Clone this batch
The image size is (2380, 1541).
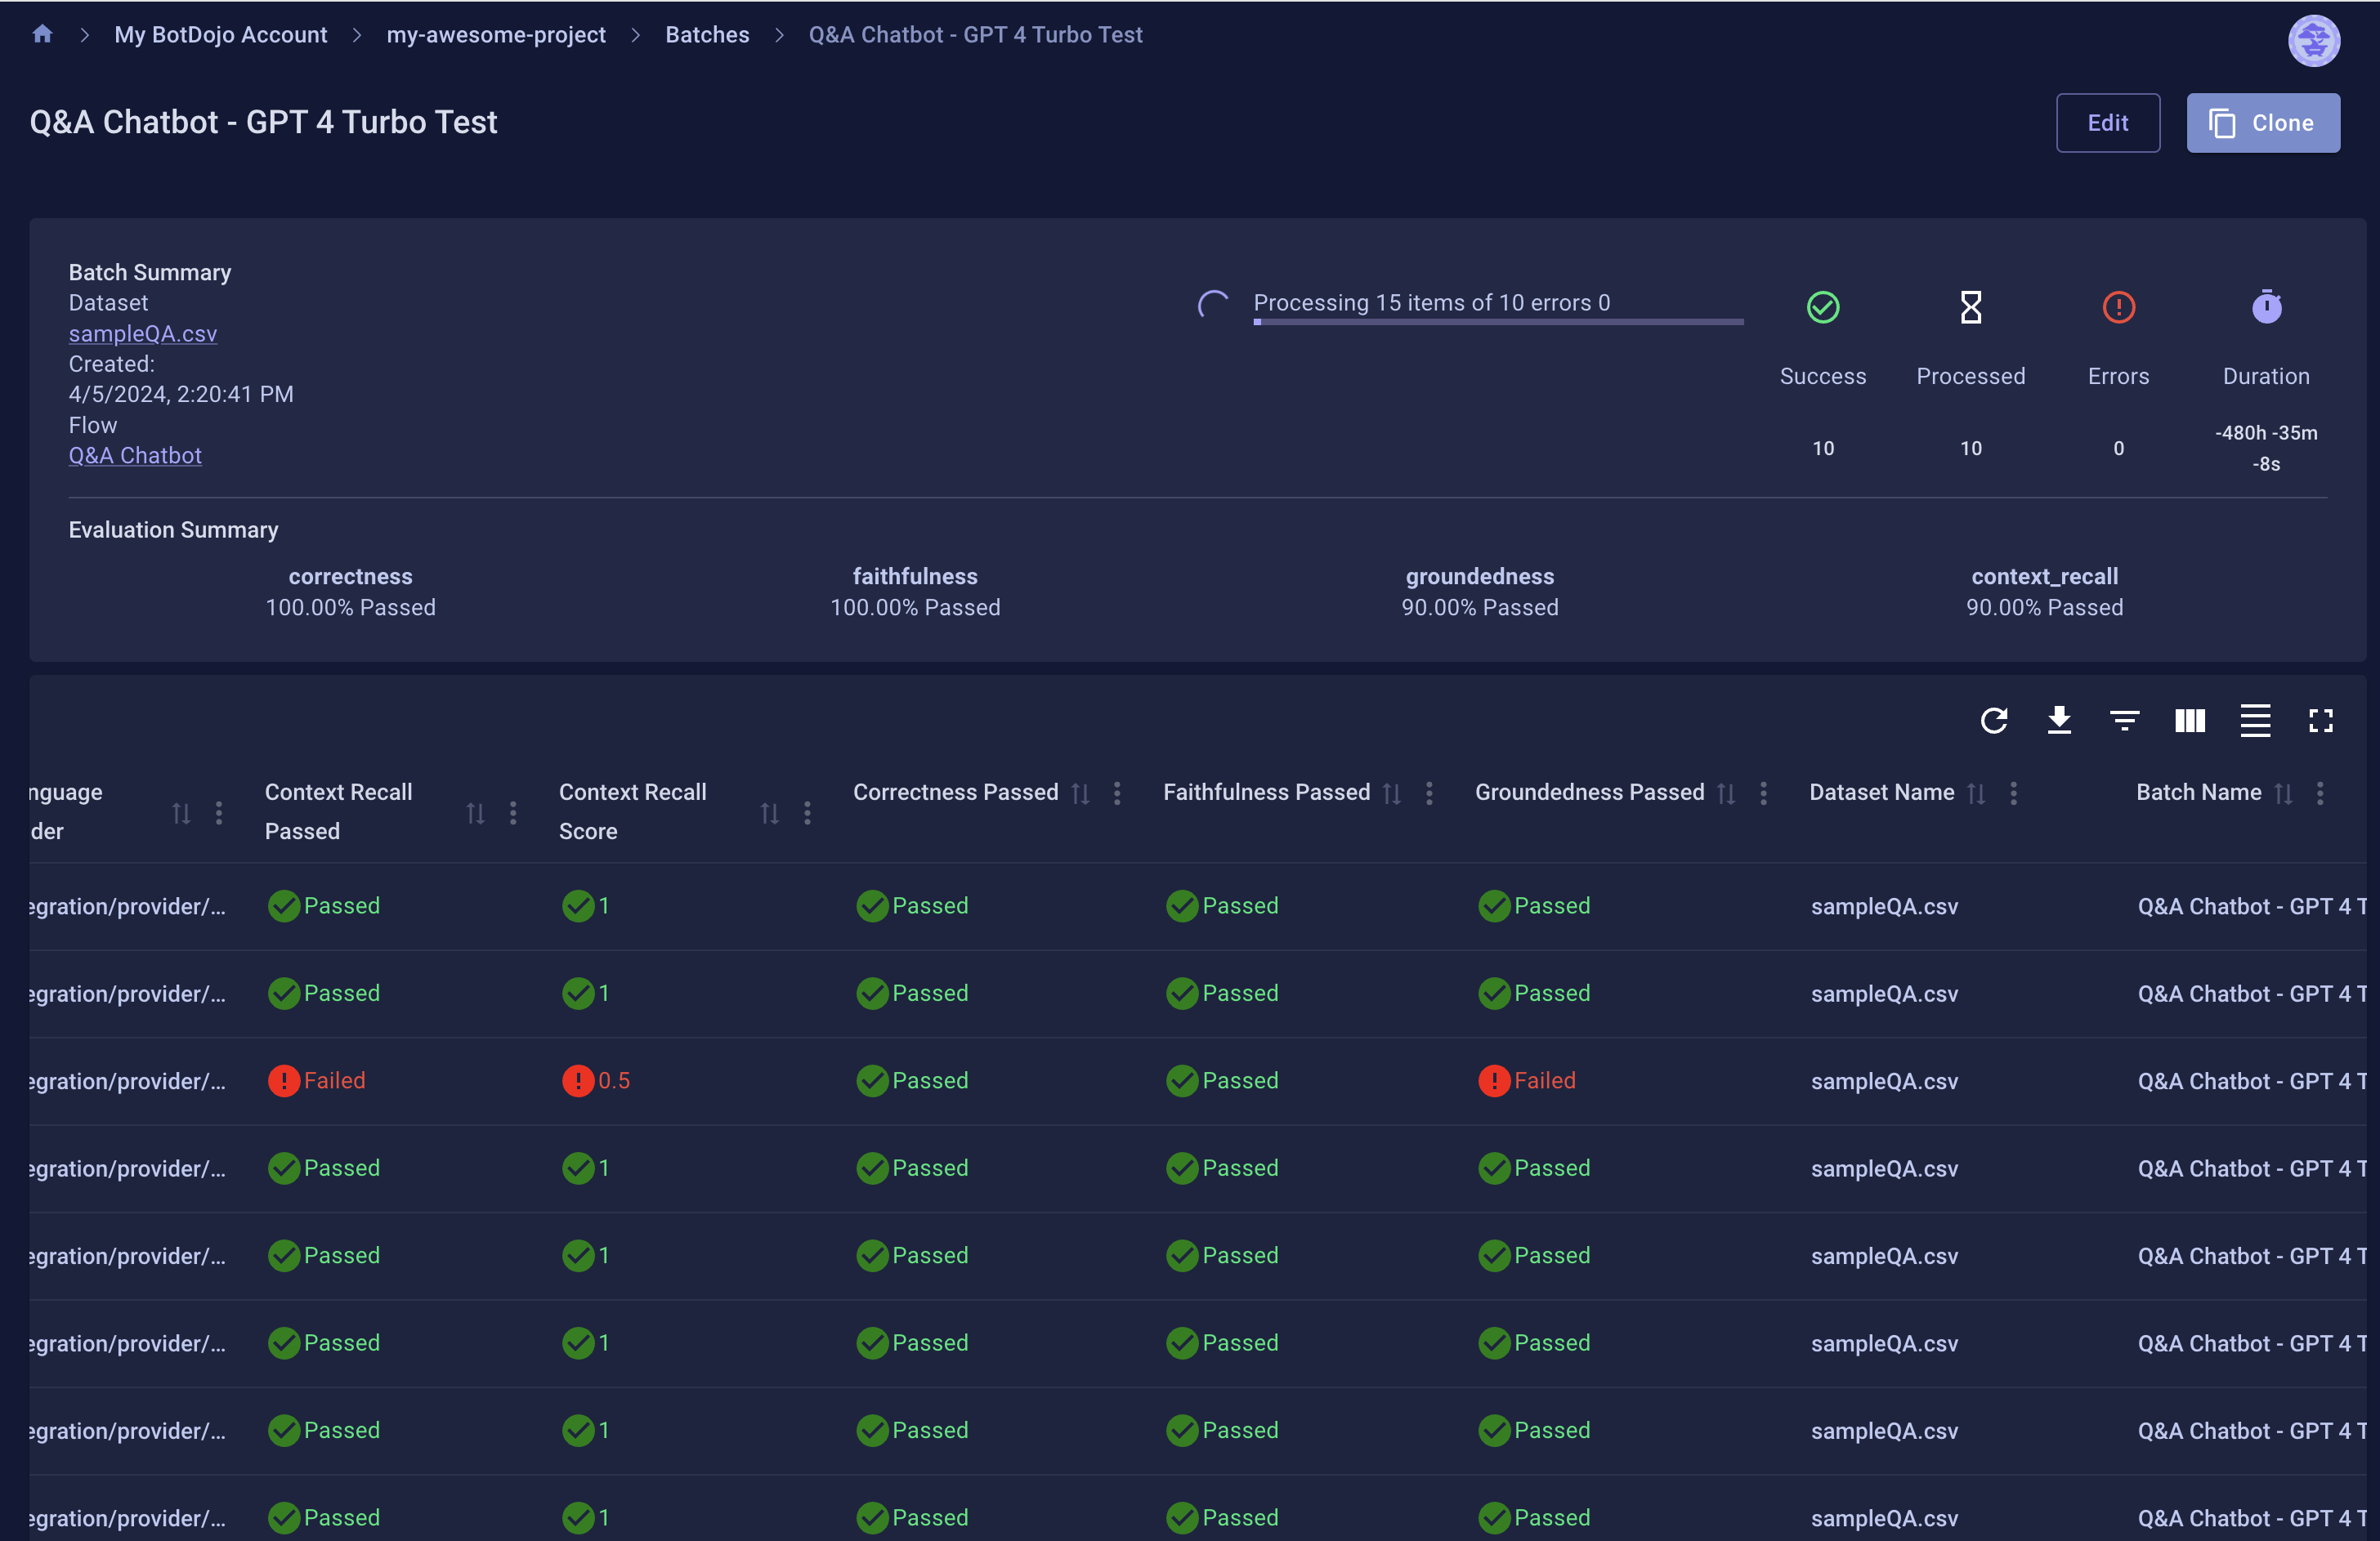[2262, 123]
